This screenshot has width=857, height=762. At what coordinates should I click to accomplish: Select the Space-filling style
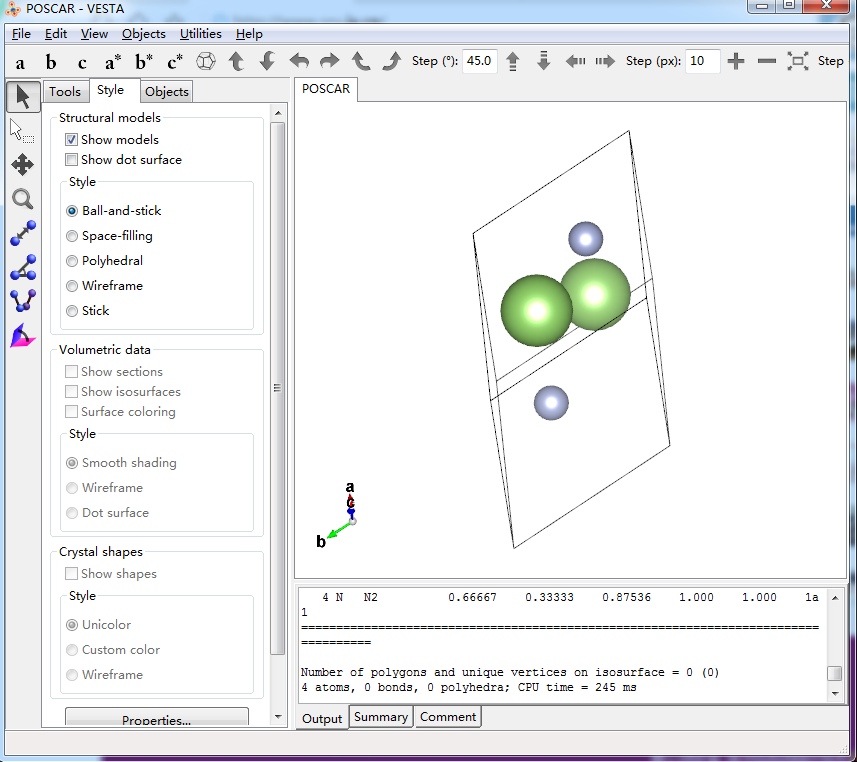[x=72, y=236]
